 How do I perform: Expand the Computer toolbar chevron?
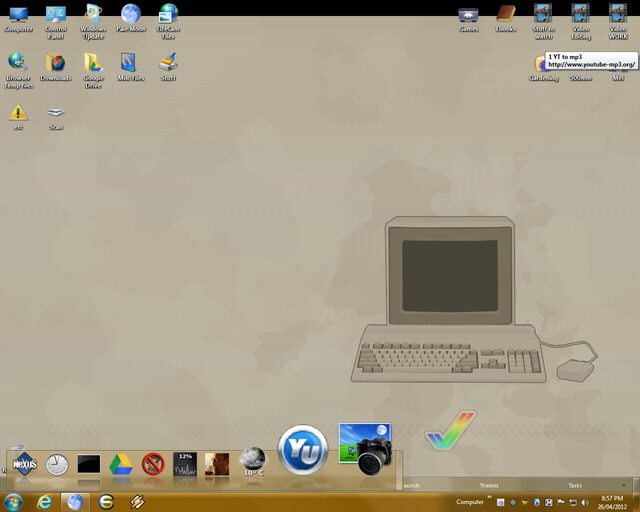point(489,497)
